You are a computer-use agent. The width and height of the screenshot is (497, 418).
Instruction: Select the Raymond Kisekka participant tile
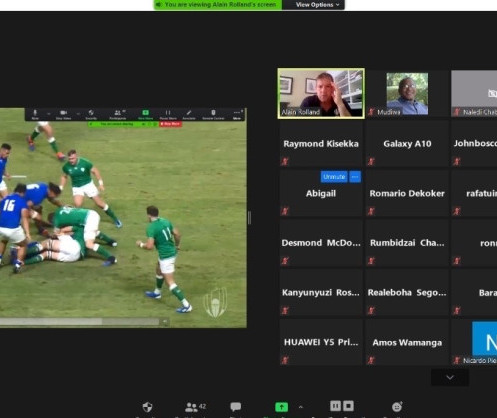click(321, 143)
